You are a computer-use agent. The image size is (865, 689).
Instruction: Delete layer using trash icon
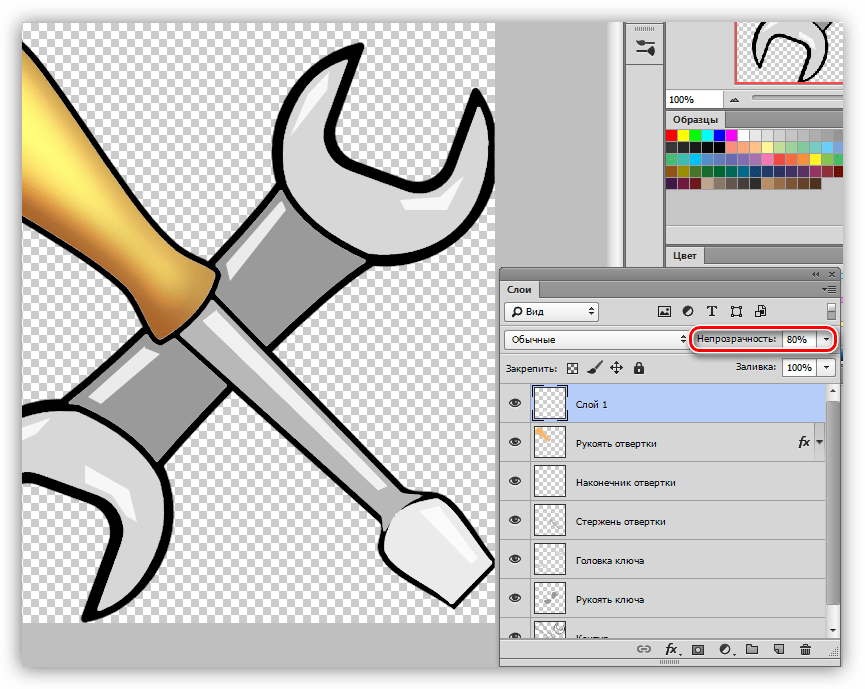pos(805,649)
